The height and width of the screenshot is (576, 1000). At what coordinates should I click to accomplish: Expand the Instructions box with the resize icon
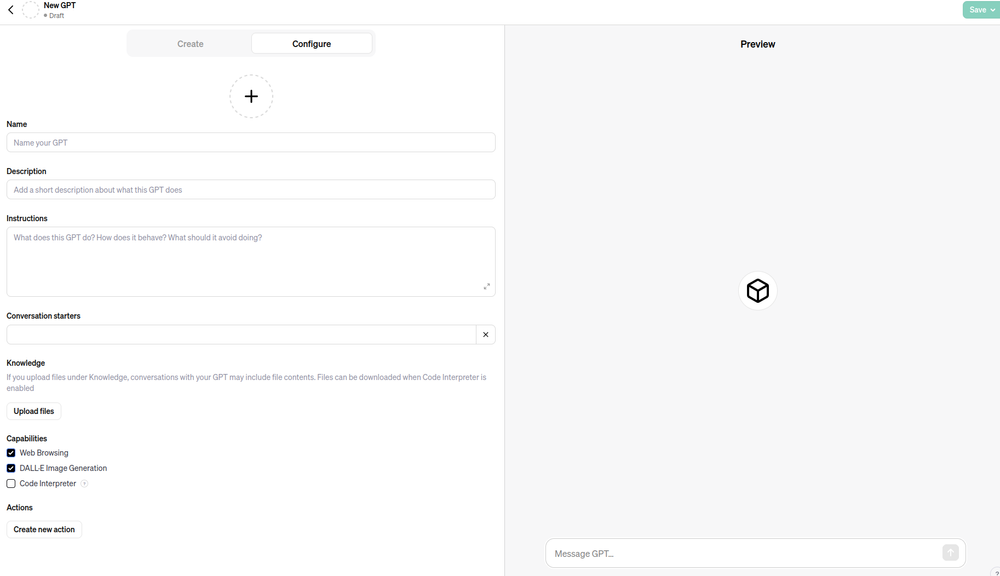[x=487, y=286]
